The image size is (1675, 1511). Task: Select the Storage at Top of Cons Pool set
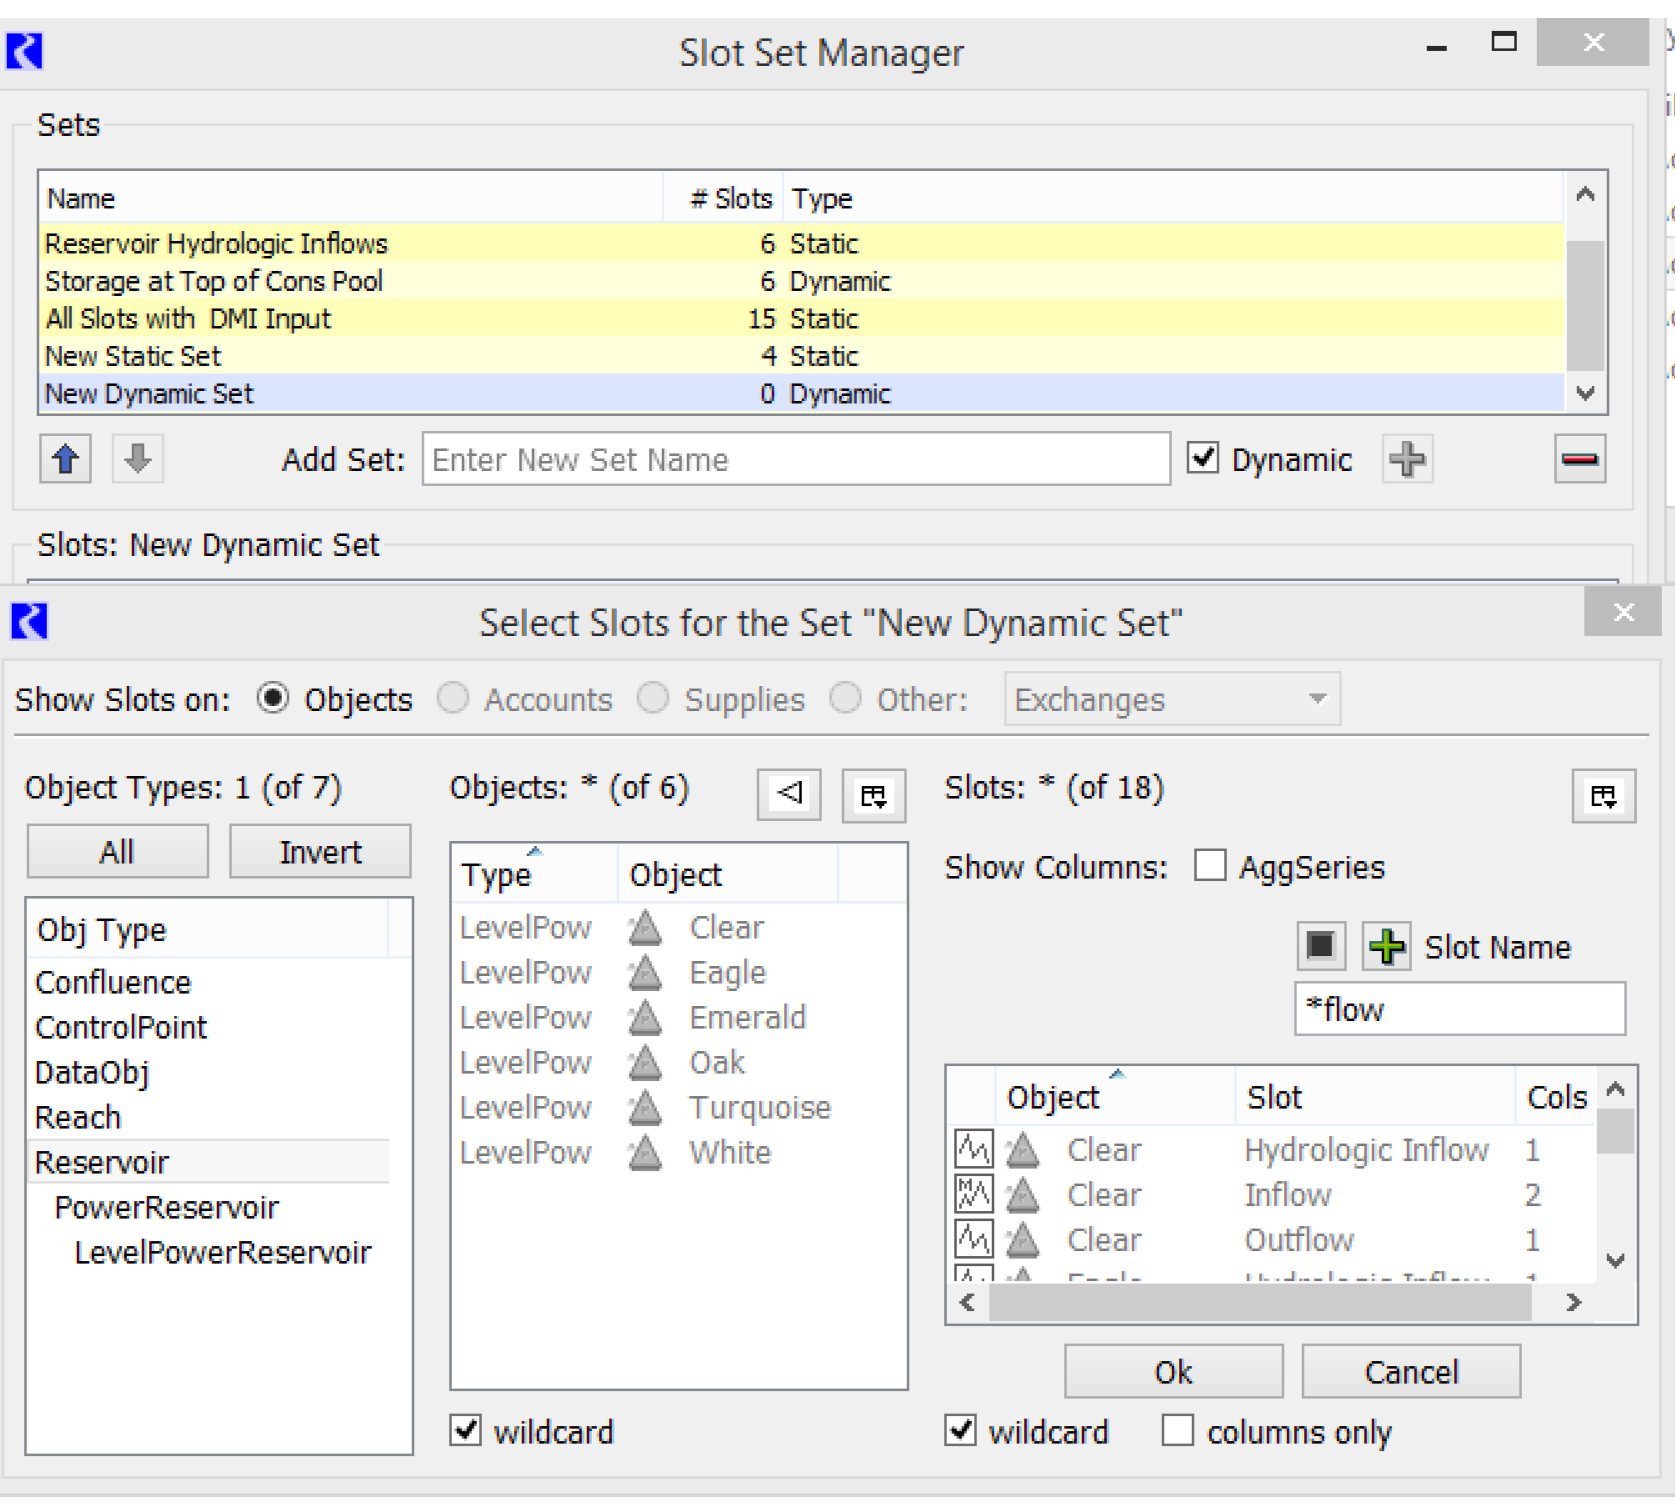214,282
